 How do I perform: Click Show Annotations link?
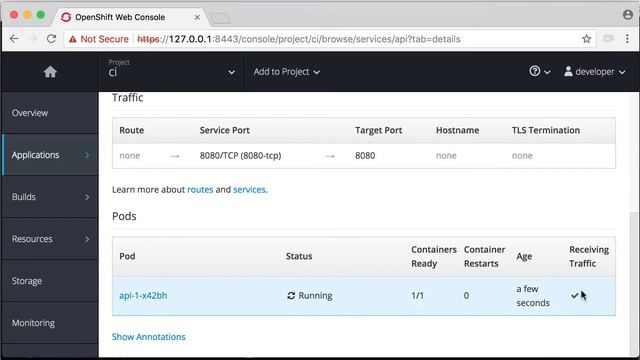(x=149, y=337)
